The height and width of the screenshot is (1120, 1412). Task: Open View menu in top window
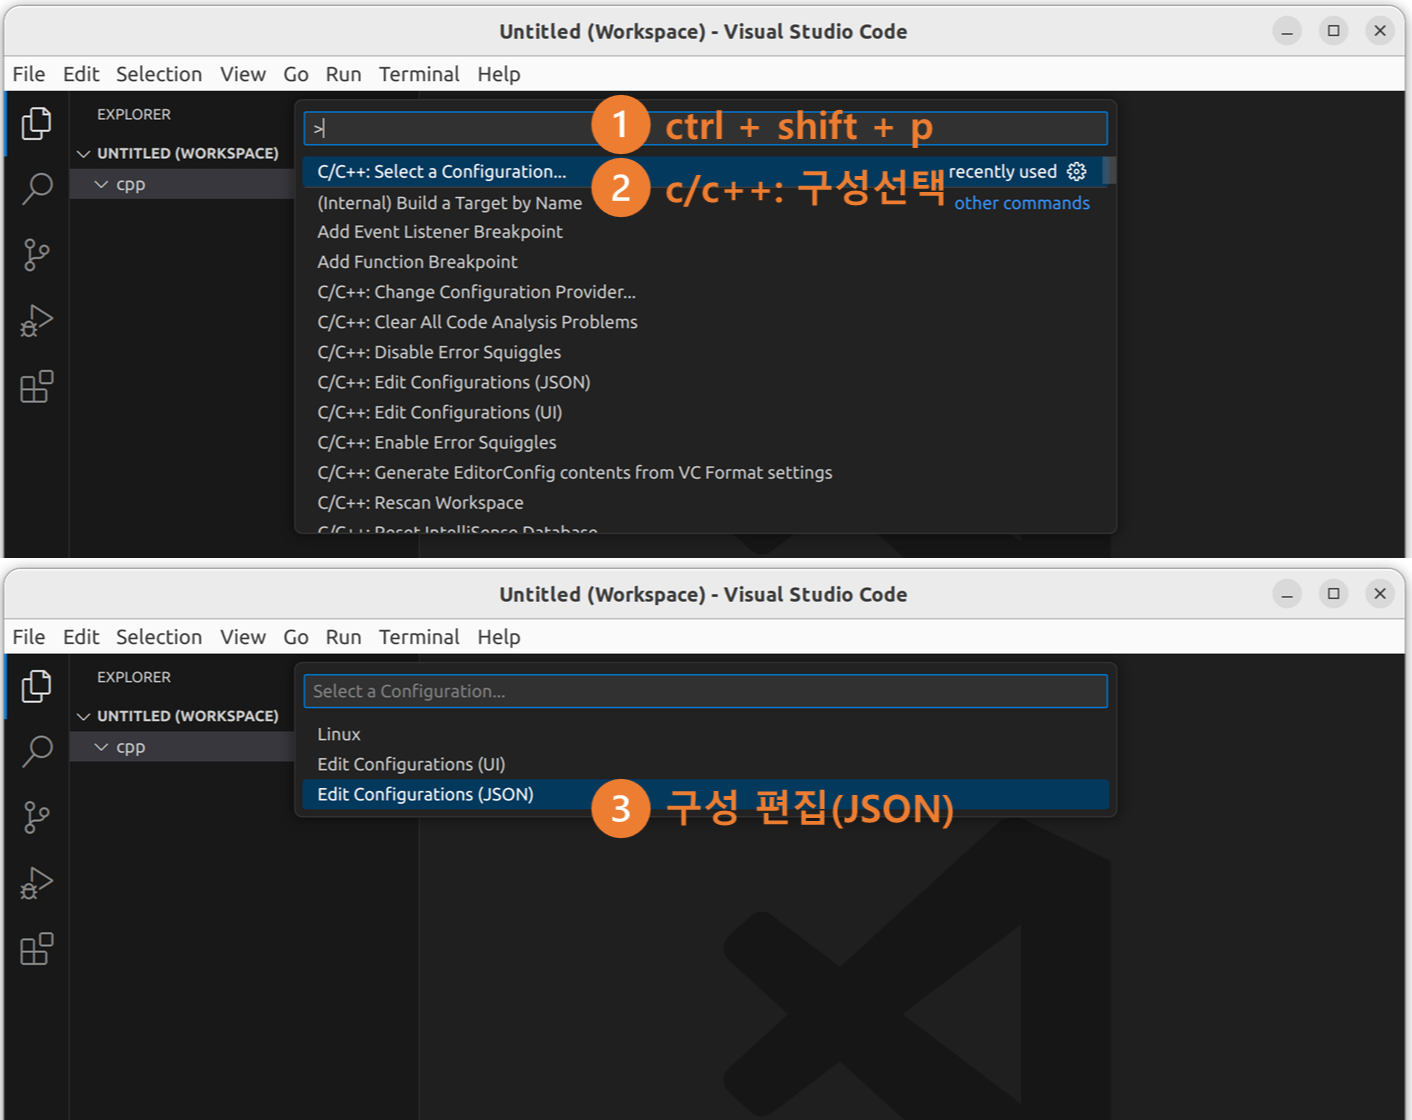coord(243,74)
